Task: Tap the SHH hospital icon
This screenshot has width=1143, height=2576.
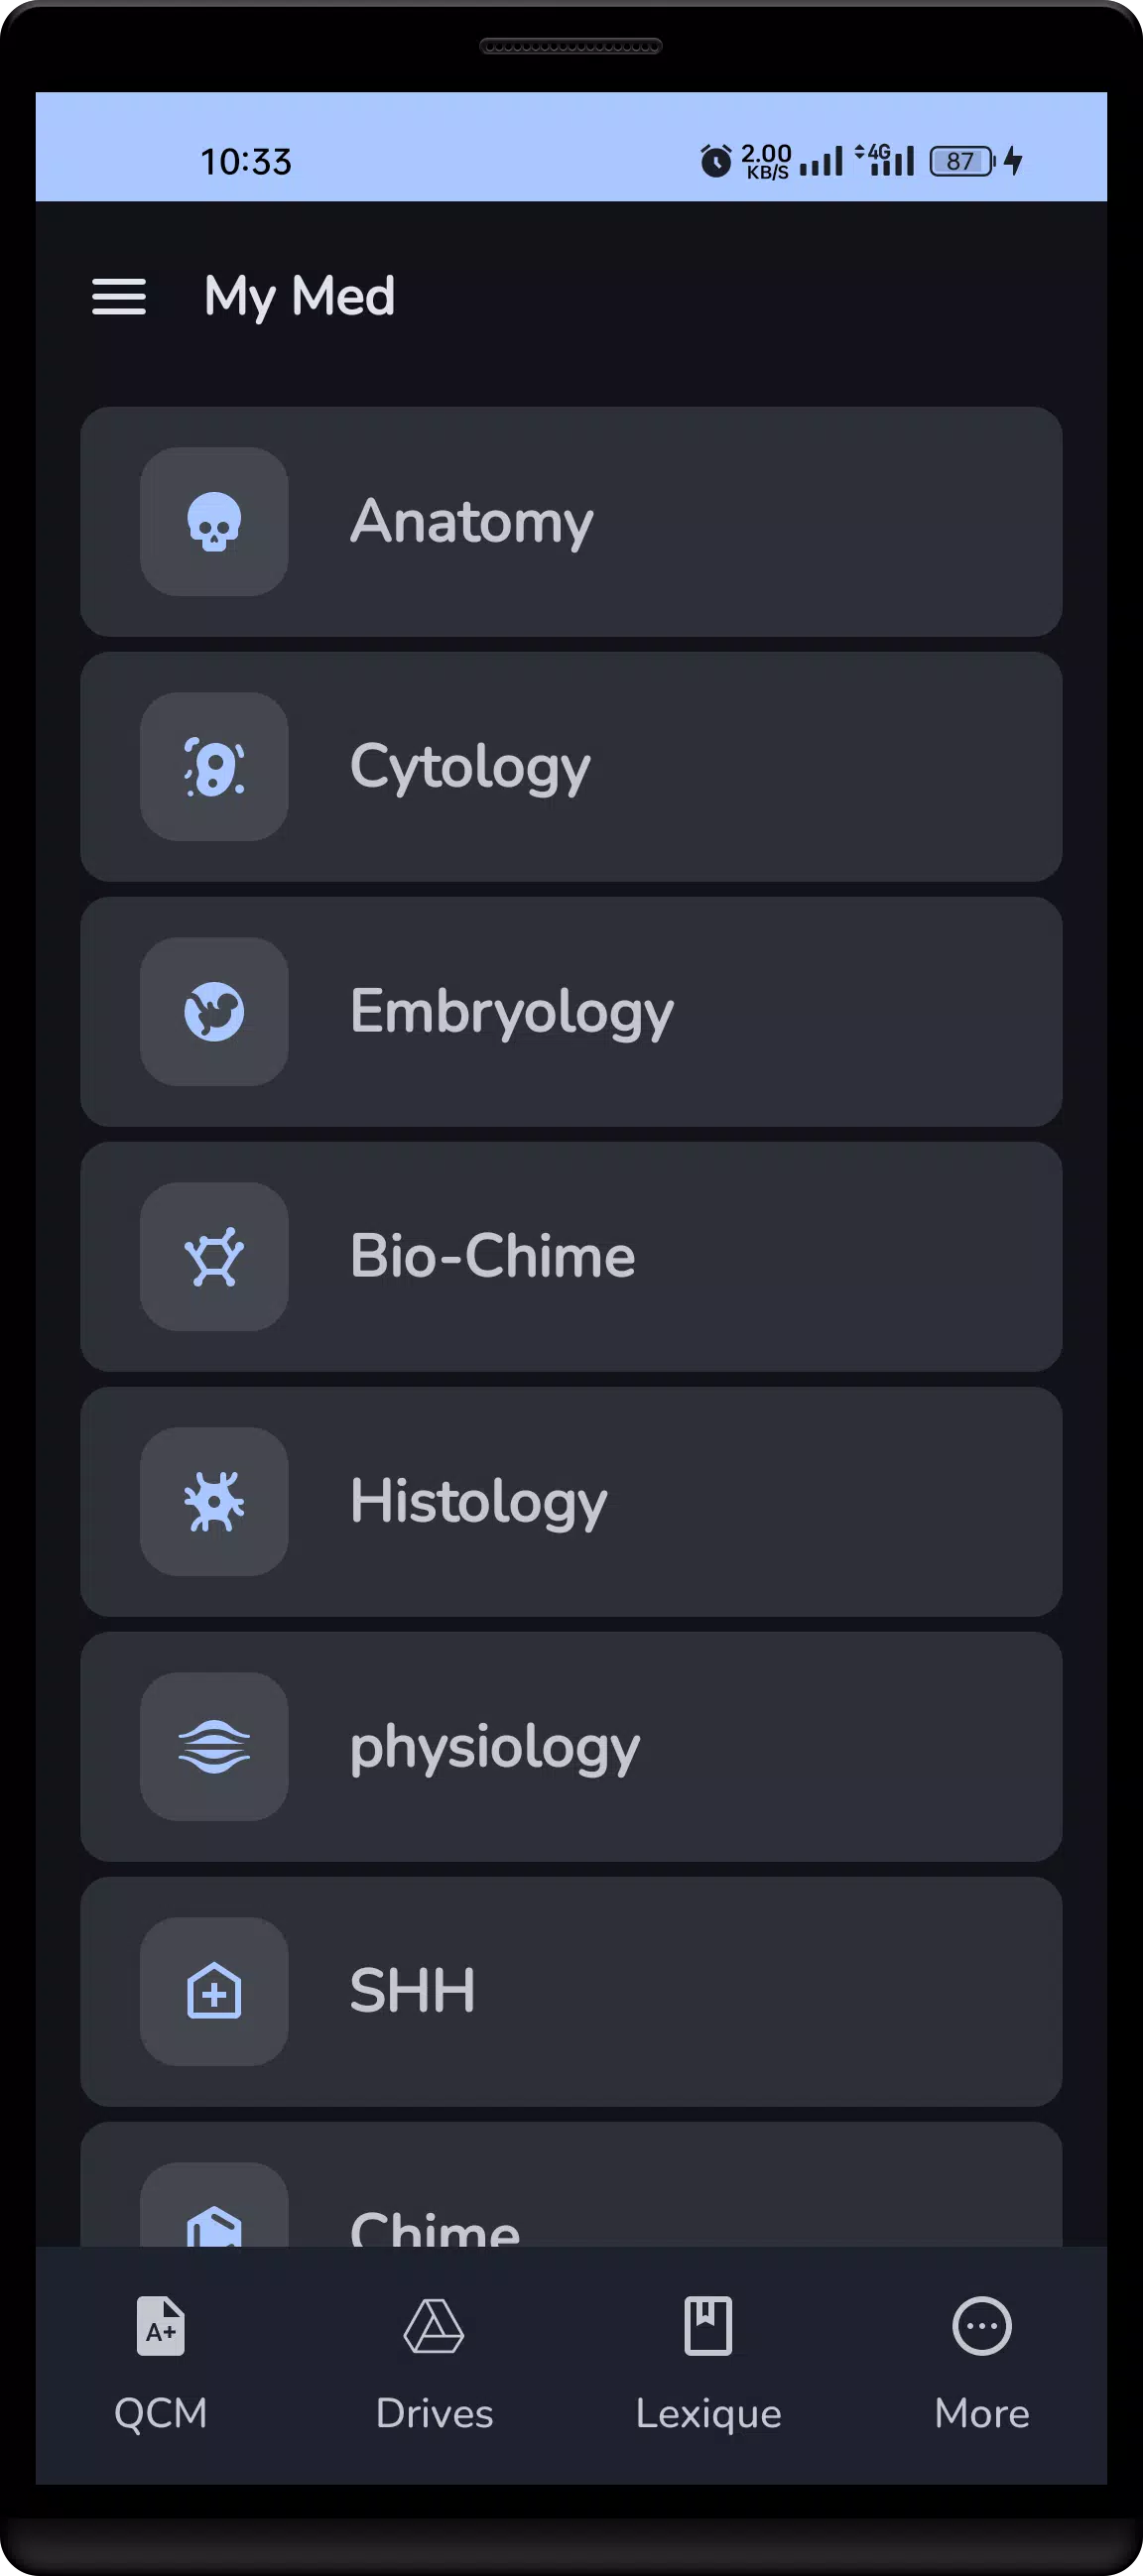Action: 214,1992
